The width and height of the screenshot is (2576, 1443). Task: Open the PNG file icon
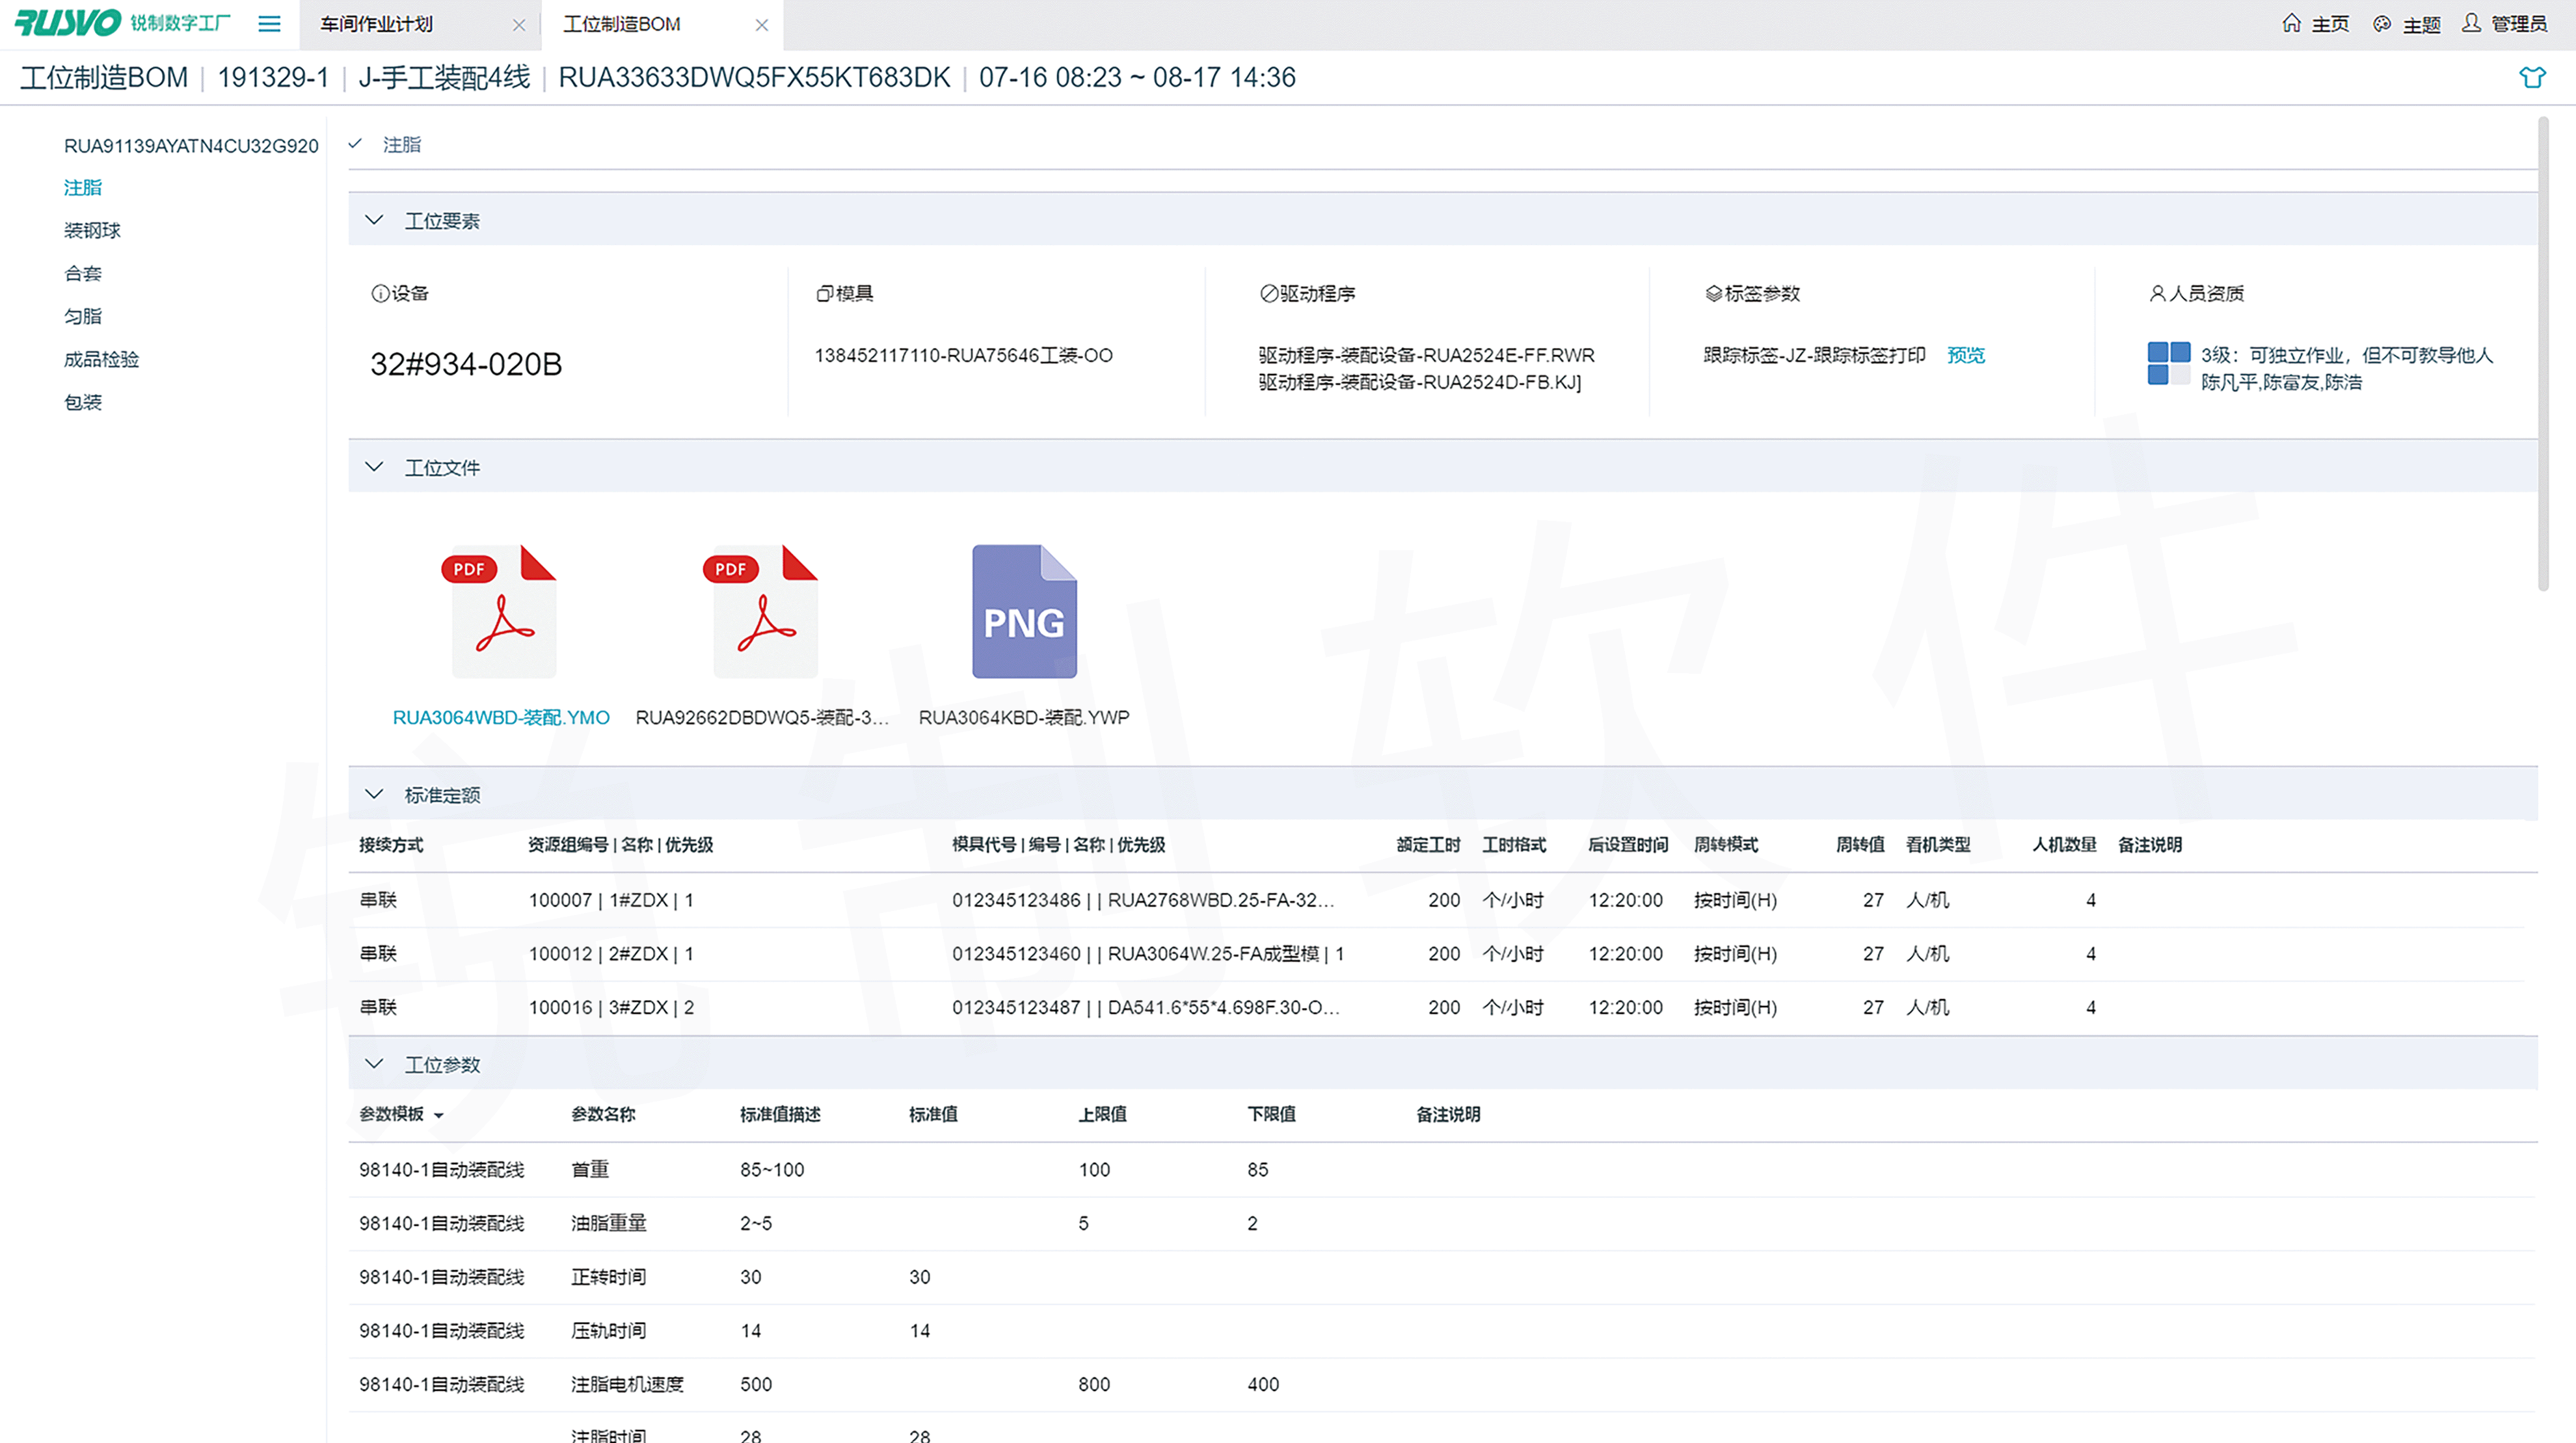point(1024,612)
